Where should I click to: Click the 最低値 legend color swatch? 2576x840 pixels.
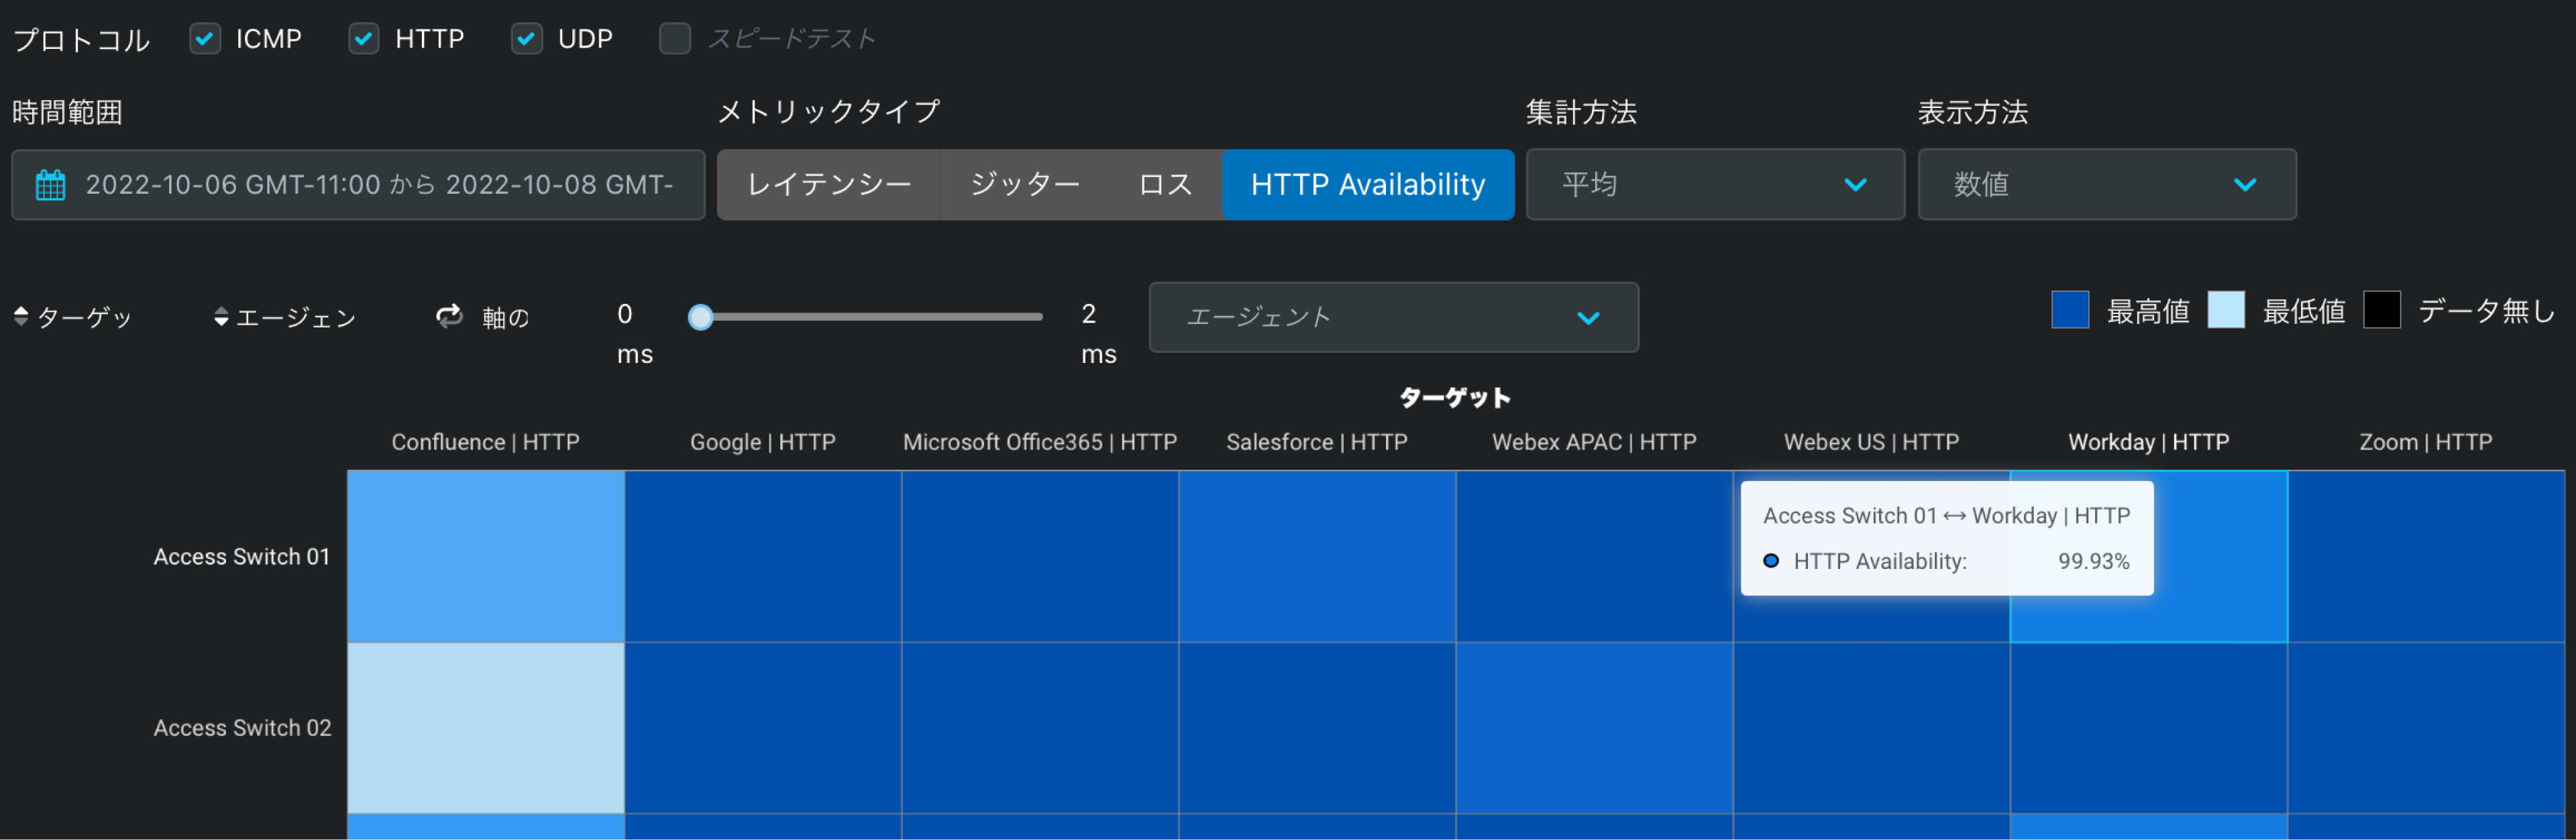(x=2226, y=310)
